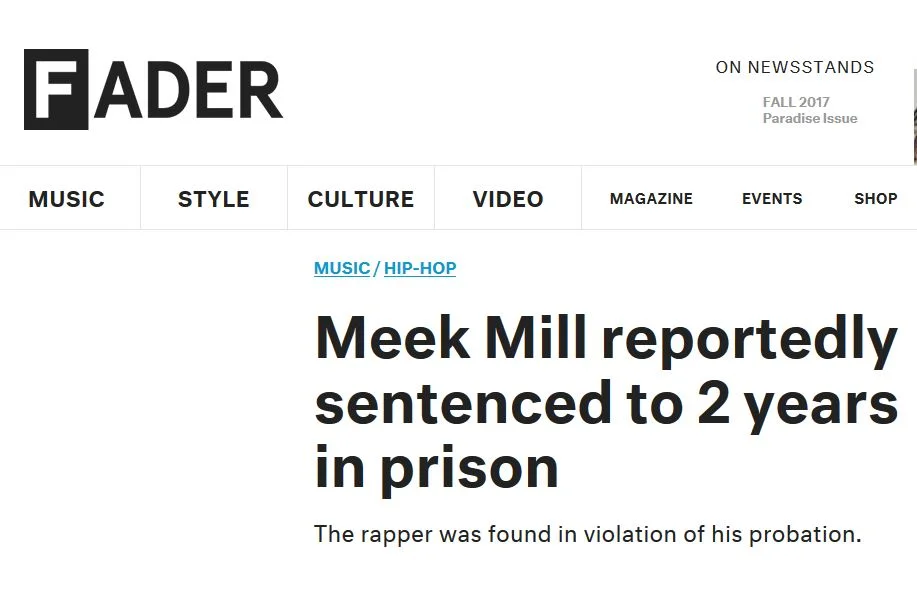Image resolution: width=917 pixels, height=590 pixels.
Task: Click the FADER logo to go home
Action: click(x=154, y=89)
